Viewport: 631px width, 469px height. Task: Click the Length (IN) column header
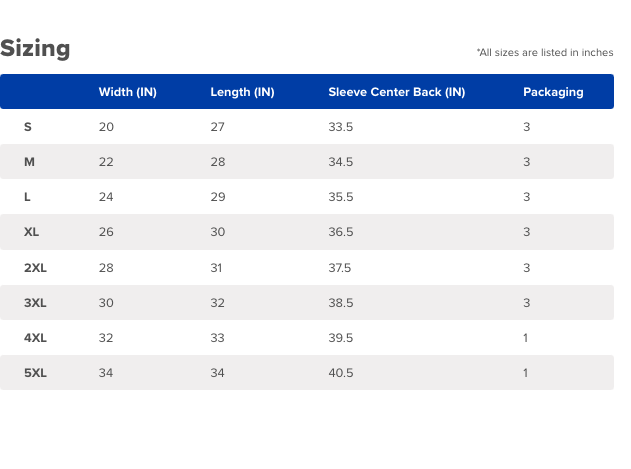[x=242, y=92]
